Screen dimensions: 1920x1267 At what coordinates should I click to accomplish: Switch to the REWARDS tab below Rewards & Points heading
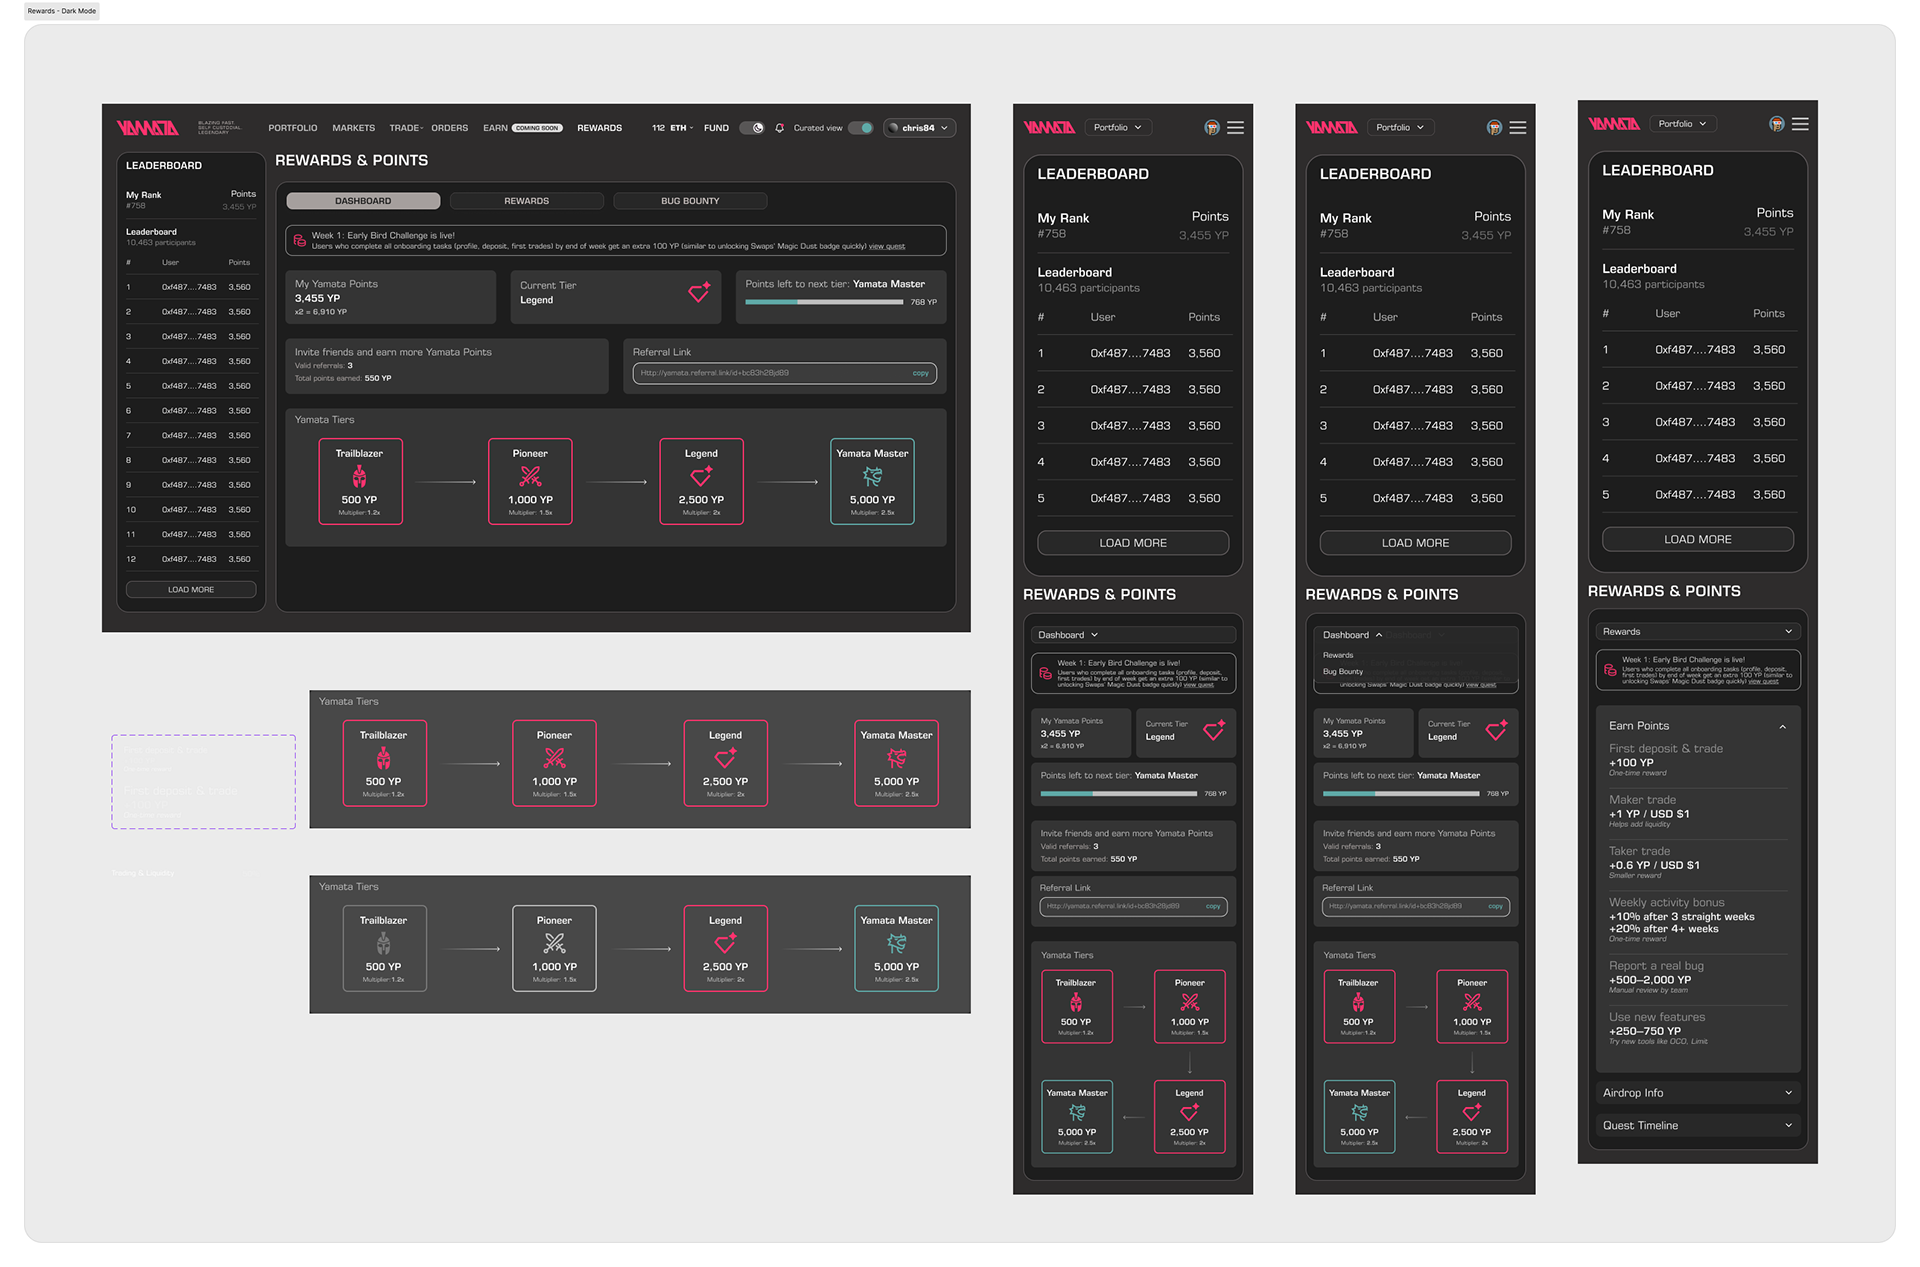[527, 201]
